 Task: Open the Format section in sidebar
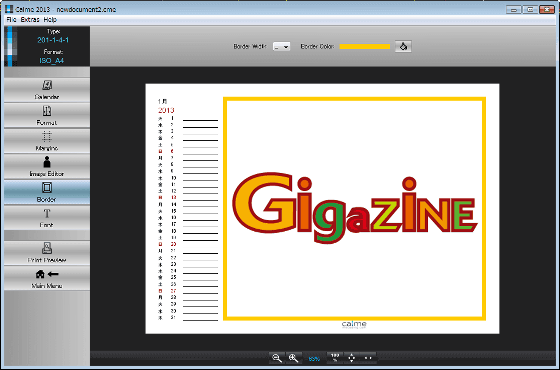pyautogui.click(x=47, y=116)
